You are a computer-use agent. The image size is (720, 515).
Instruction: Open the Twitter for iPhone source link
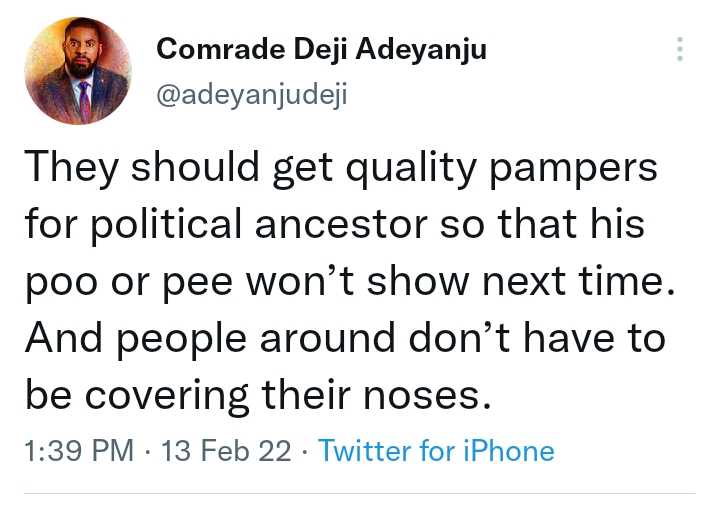coord(436,451)
